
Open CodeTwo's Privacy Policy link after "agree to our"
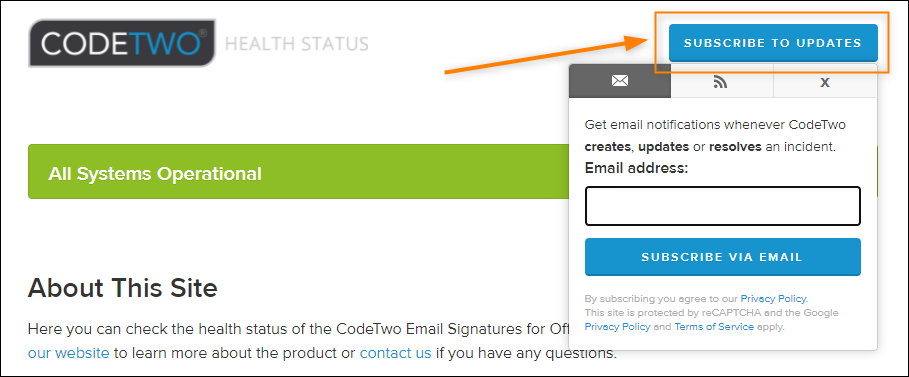click(x=773, y=299)
